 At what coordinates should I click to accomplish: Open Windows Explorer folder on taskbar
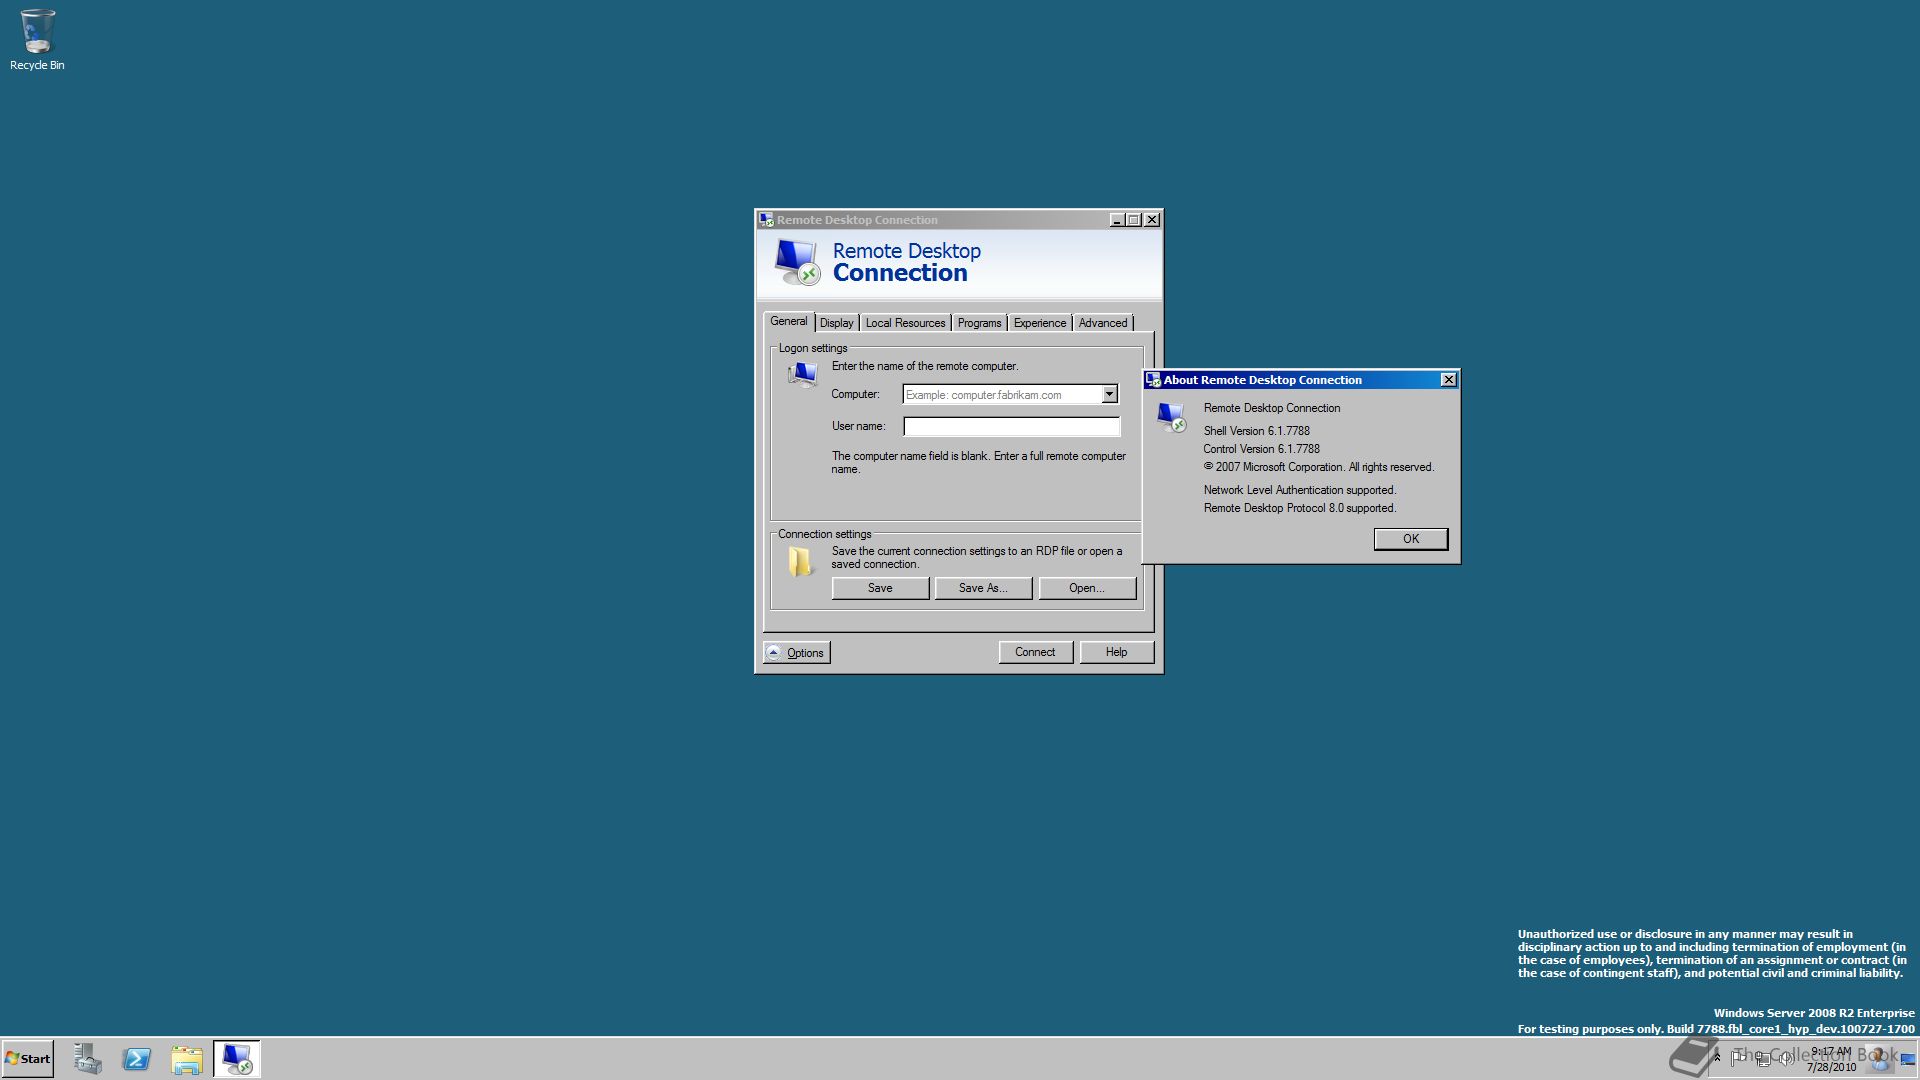coord(187,1059)
